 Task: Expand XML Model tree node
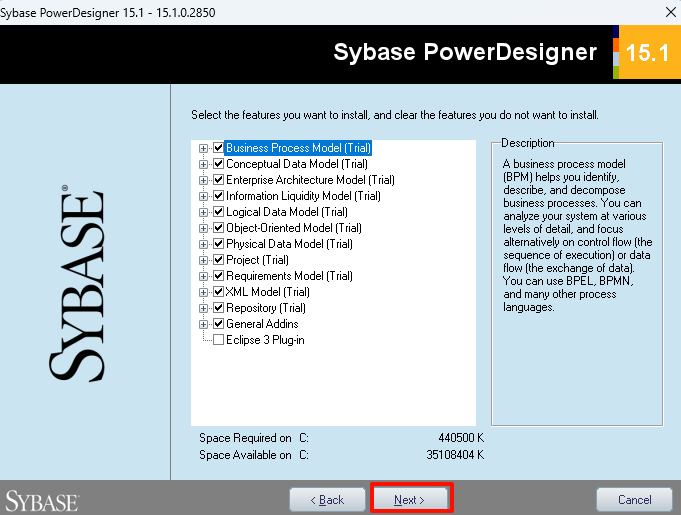point(203,292)
